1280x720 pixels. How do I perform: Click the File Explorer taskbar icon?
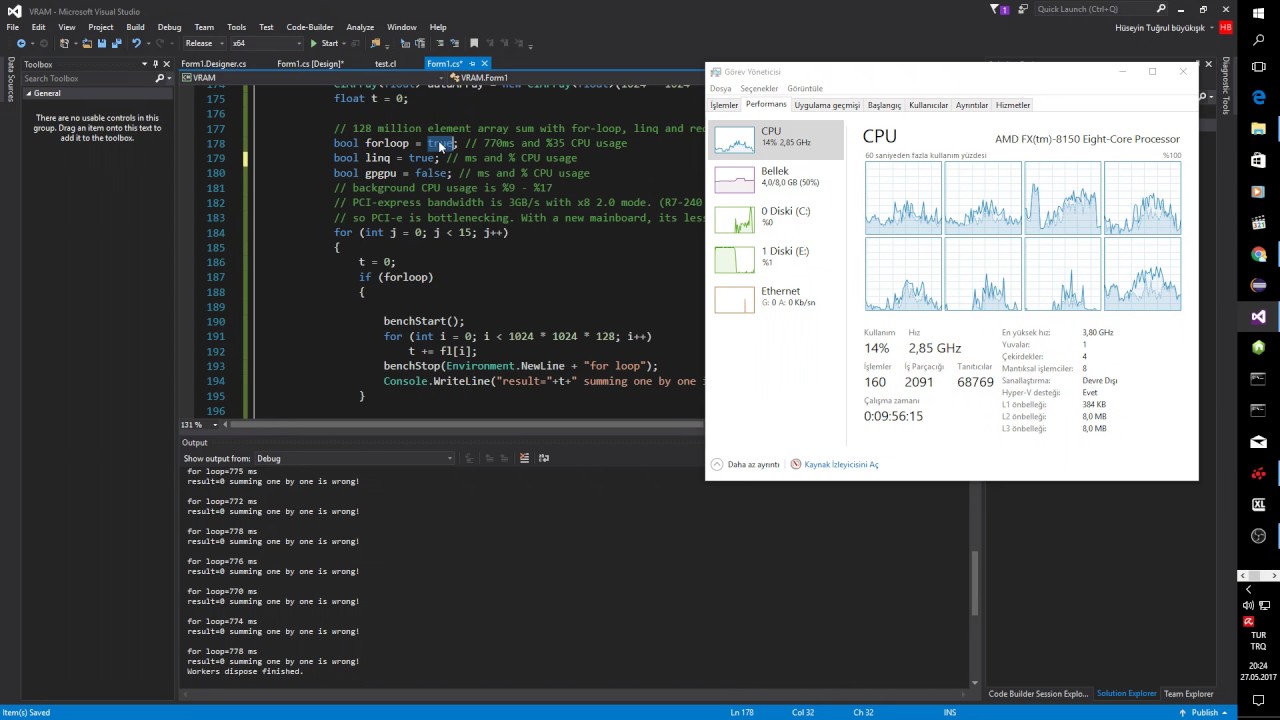(x=1258, y=129)
